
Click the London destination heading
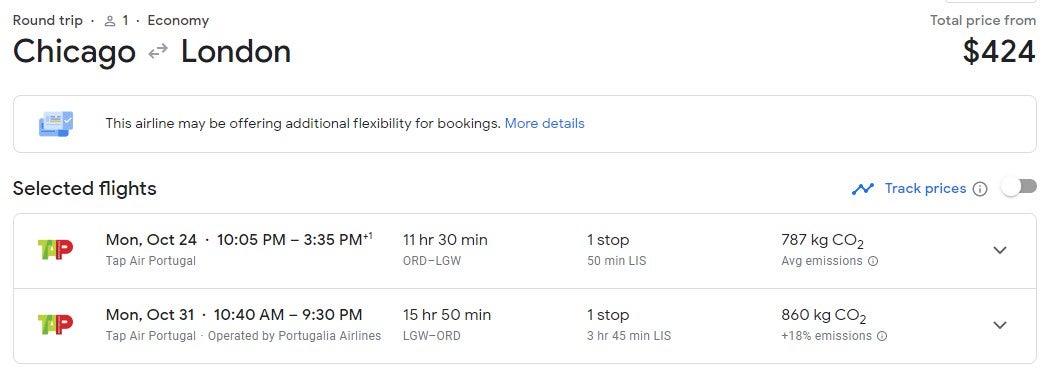(236, 52)
